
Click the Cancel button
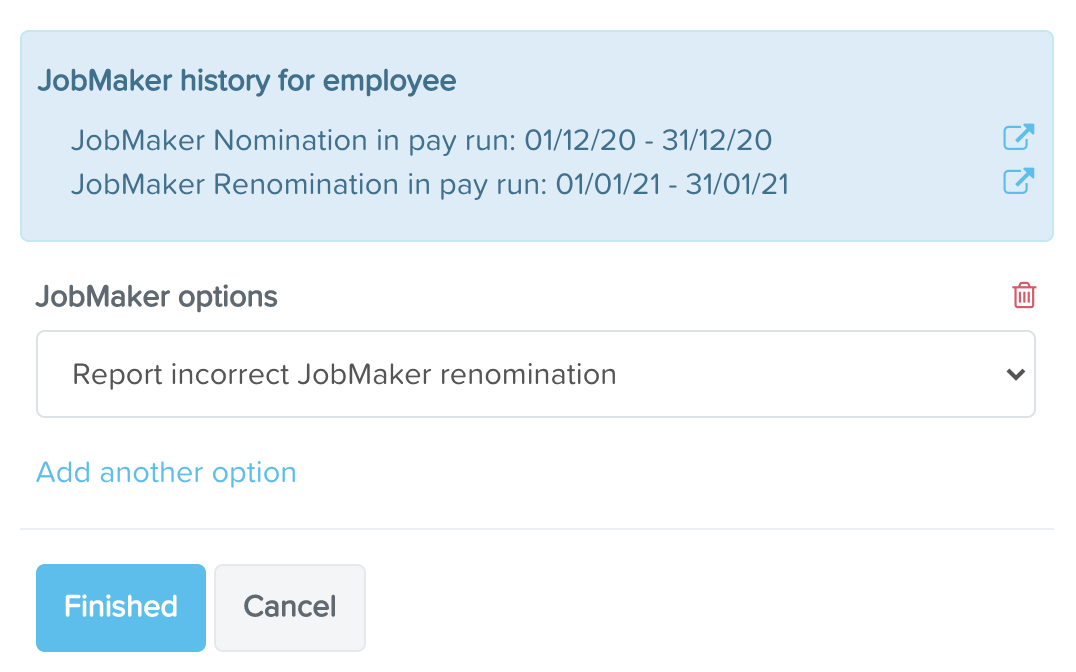pyautogui.click(x=290, y=607)
